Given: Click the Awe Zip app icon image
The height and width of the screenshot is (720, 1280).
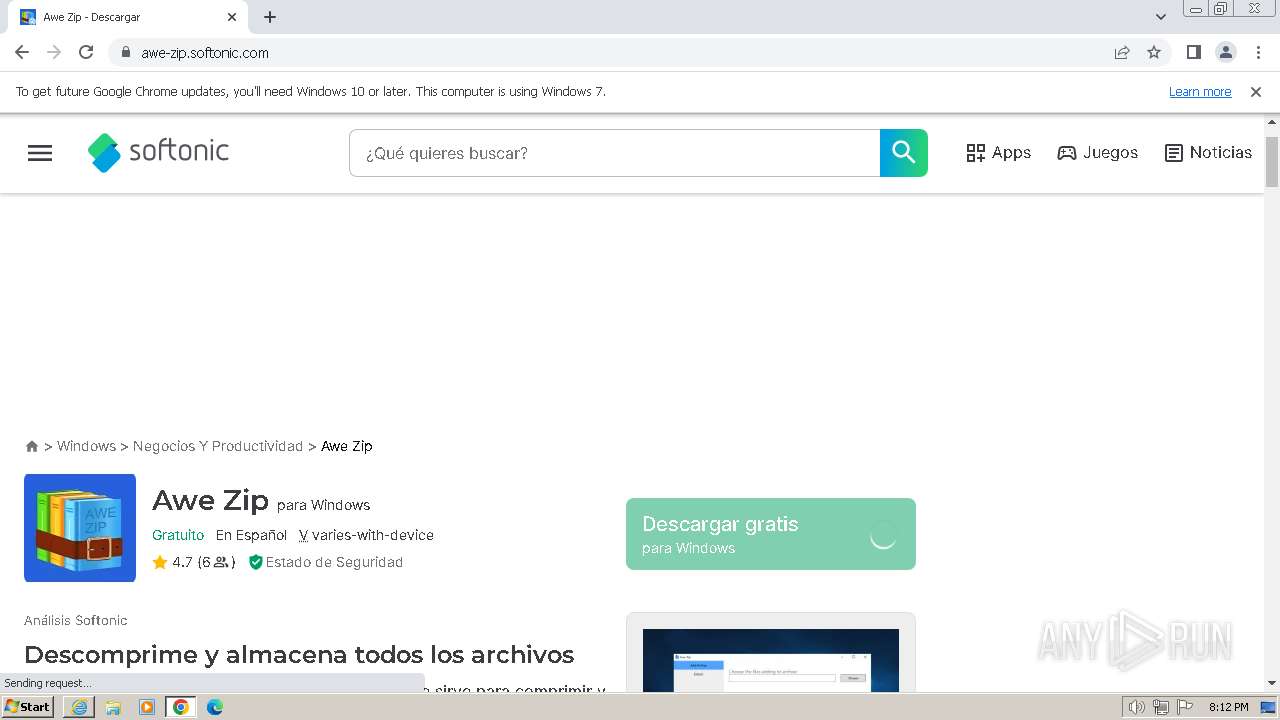Looking at the screenshot, I should coord(80,528).
